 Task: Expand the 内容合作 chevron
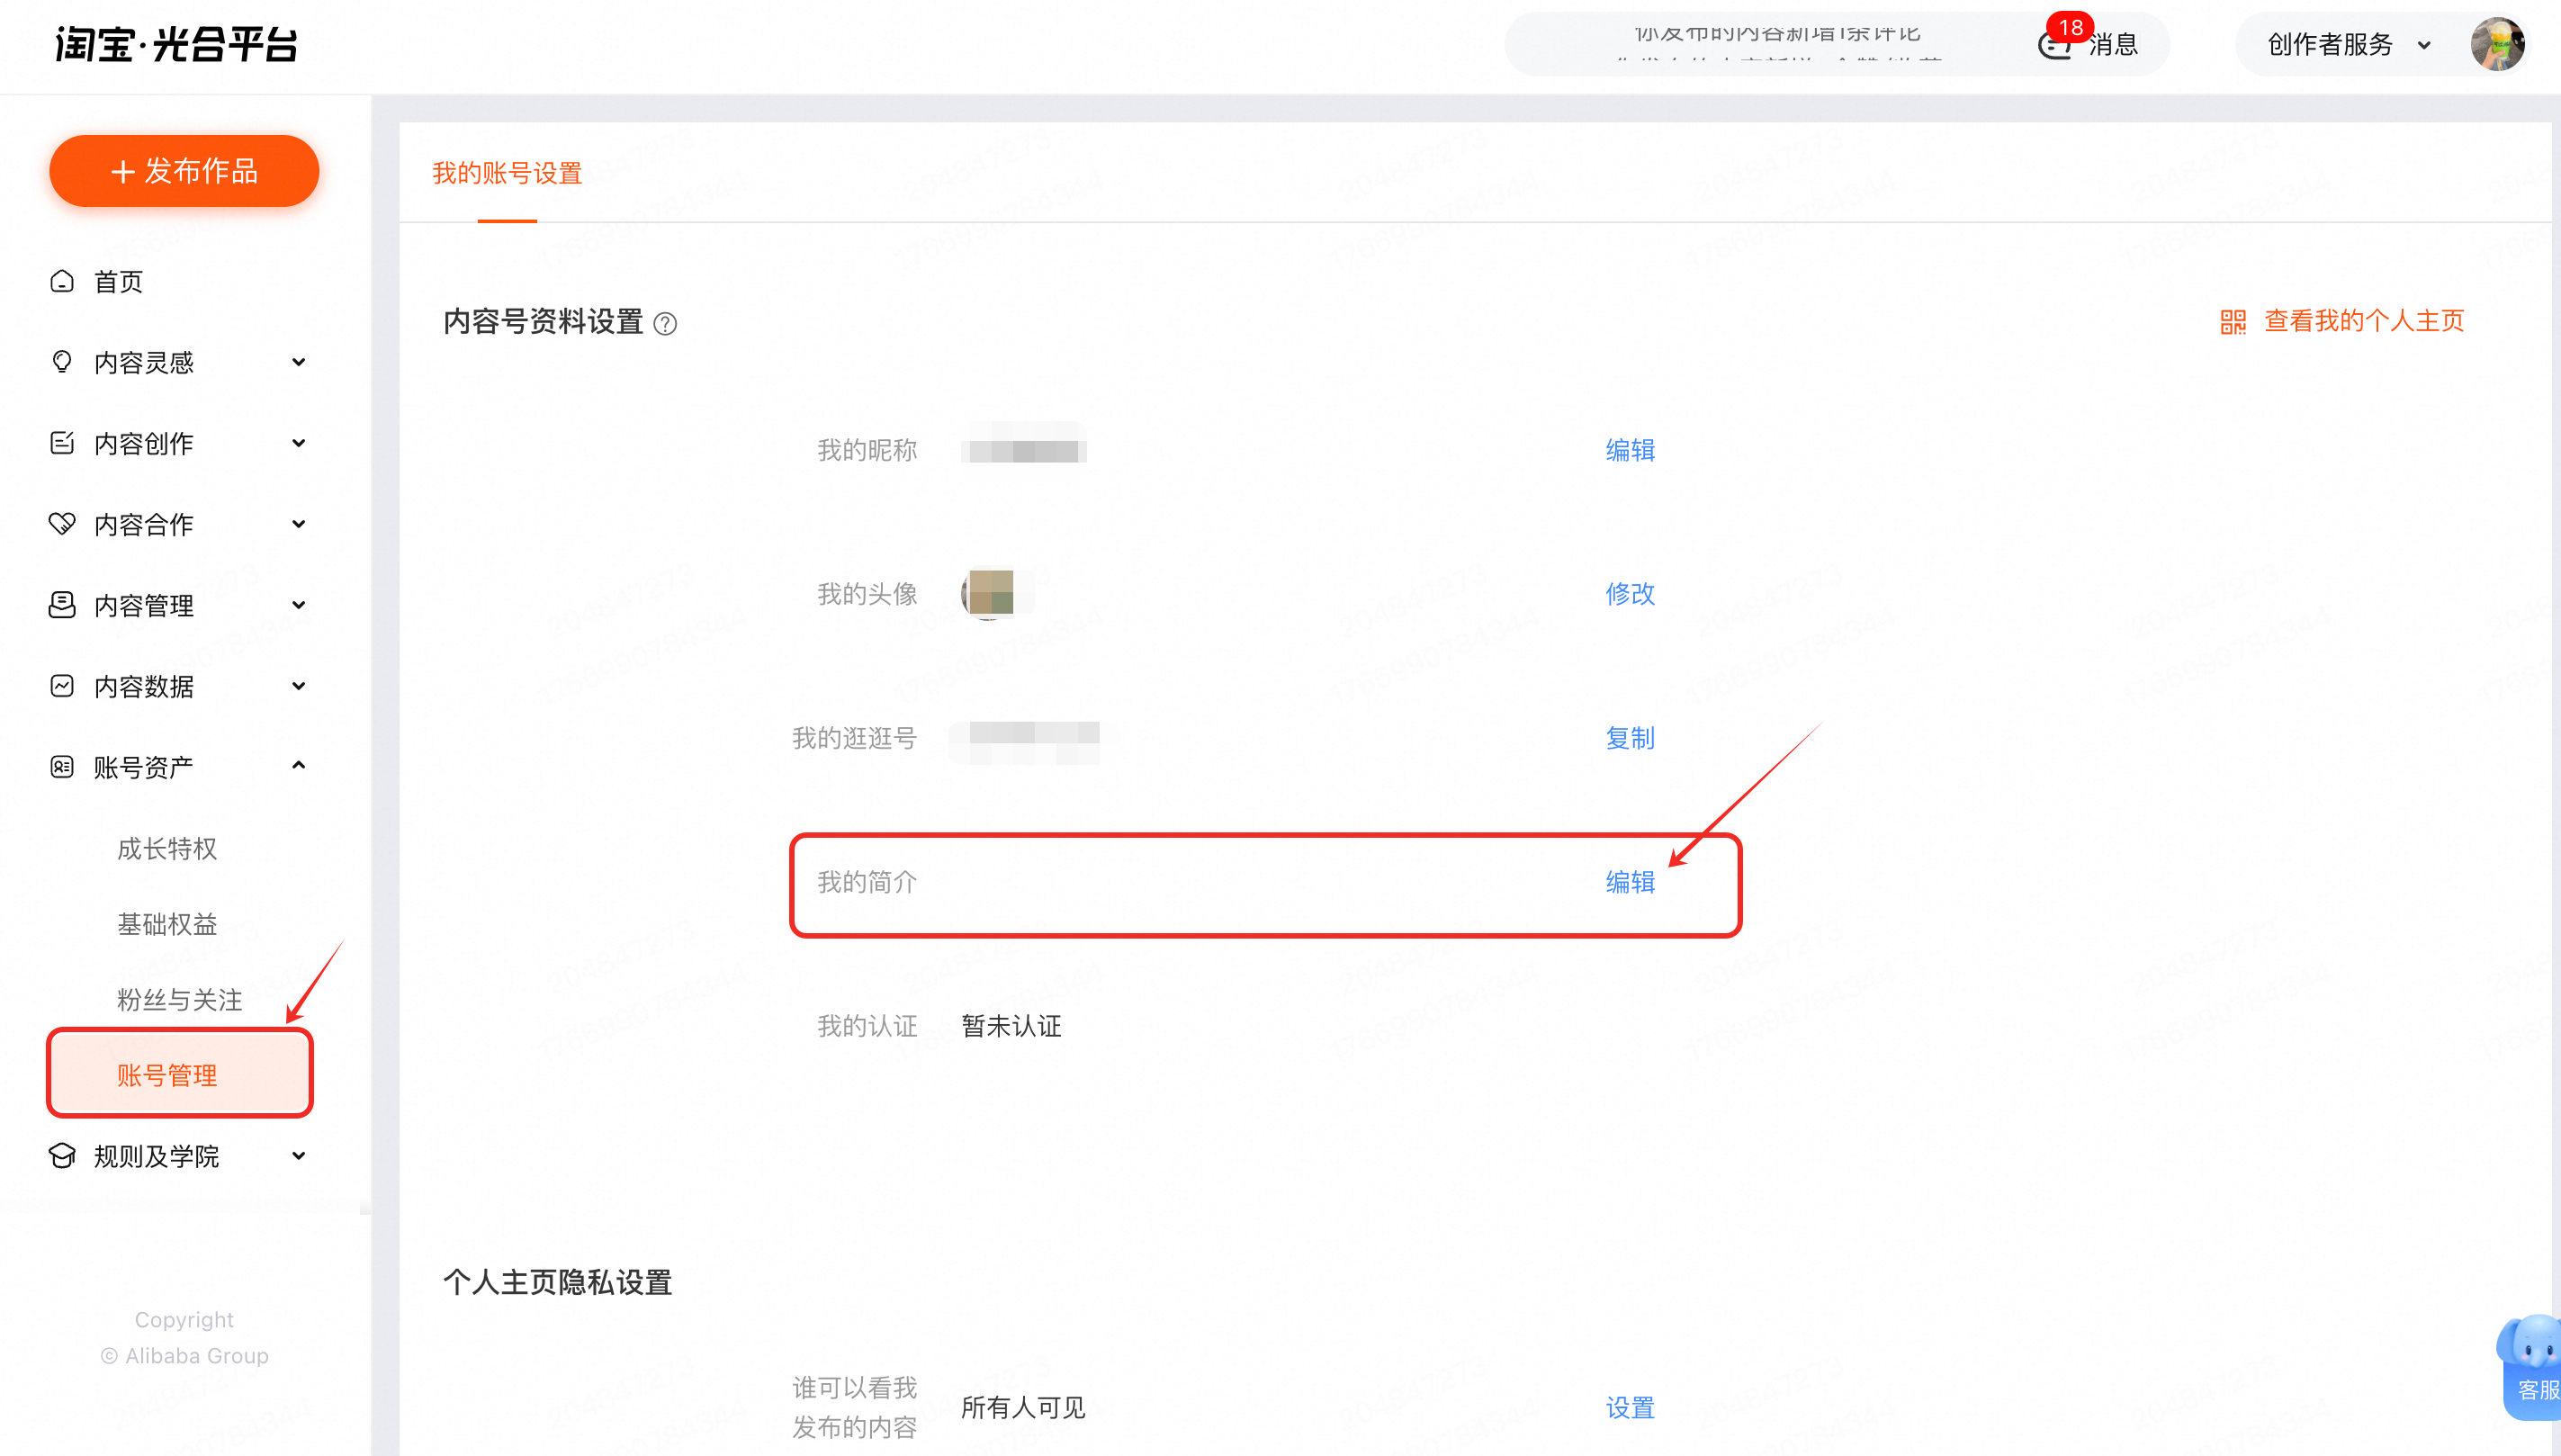tap(298, 524)
